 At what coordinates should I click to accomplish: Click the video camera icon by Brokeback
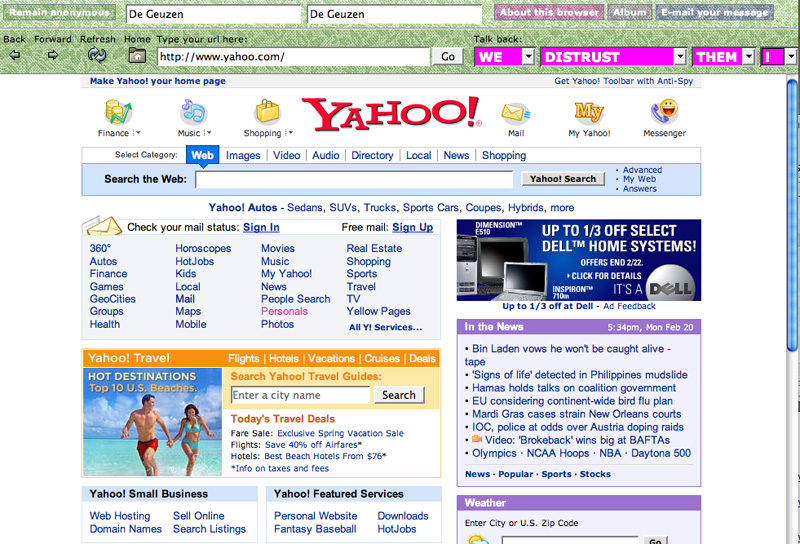pyautogui.click(x=477, y=439)
